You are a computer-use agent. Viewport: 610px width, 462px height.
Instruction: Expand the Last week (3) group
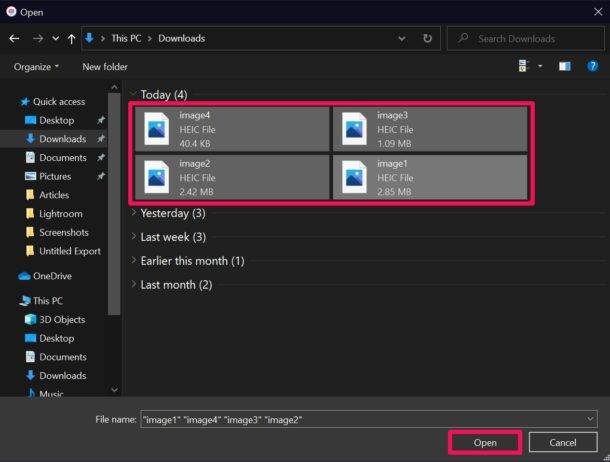pos(134,237)
